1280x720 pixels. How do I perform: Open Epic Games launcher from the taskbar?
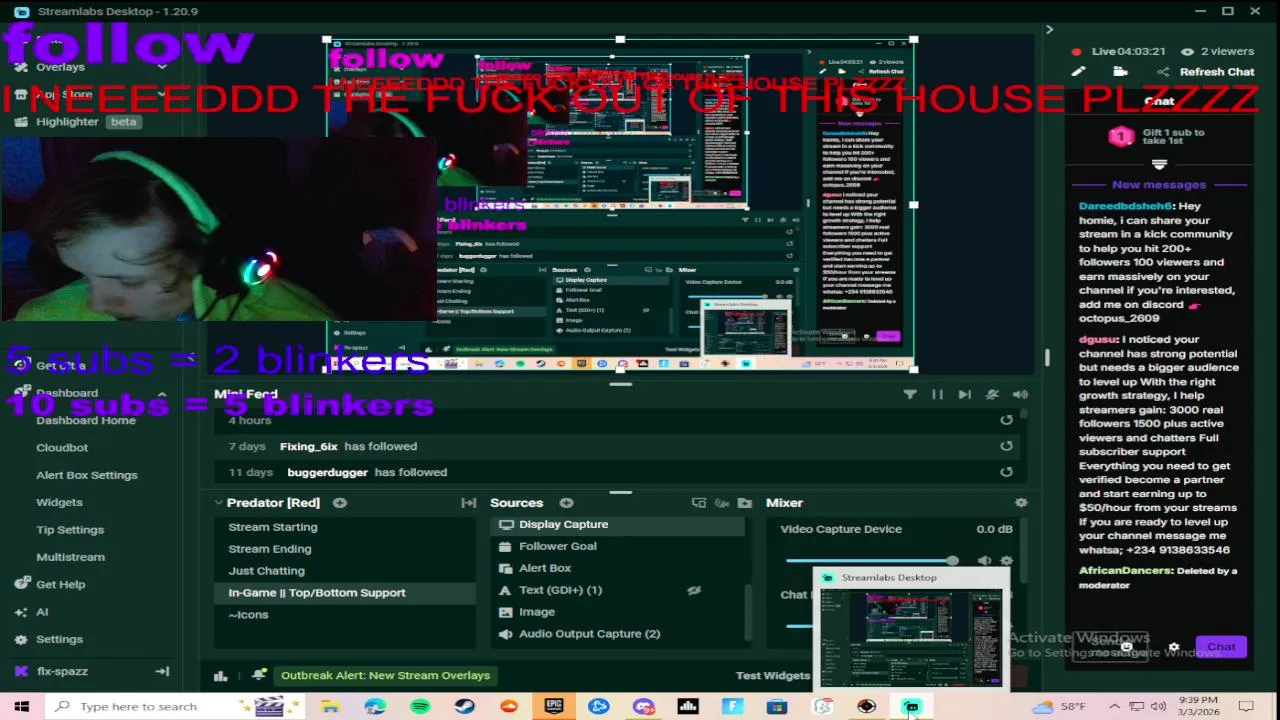pyautogui.click(x=554, y=706)
